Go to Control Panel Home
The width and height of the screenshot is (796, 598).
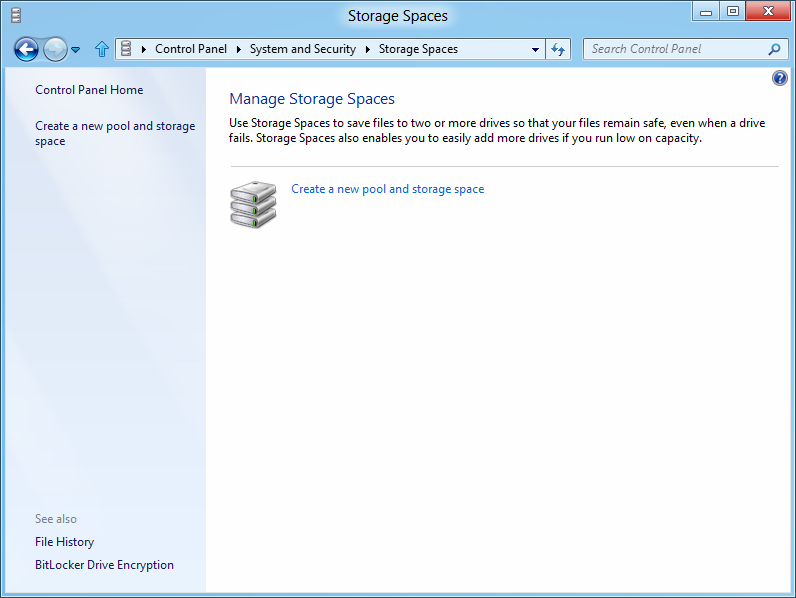coord(89,90)
